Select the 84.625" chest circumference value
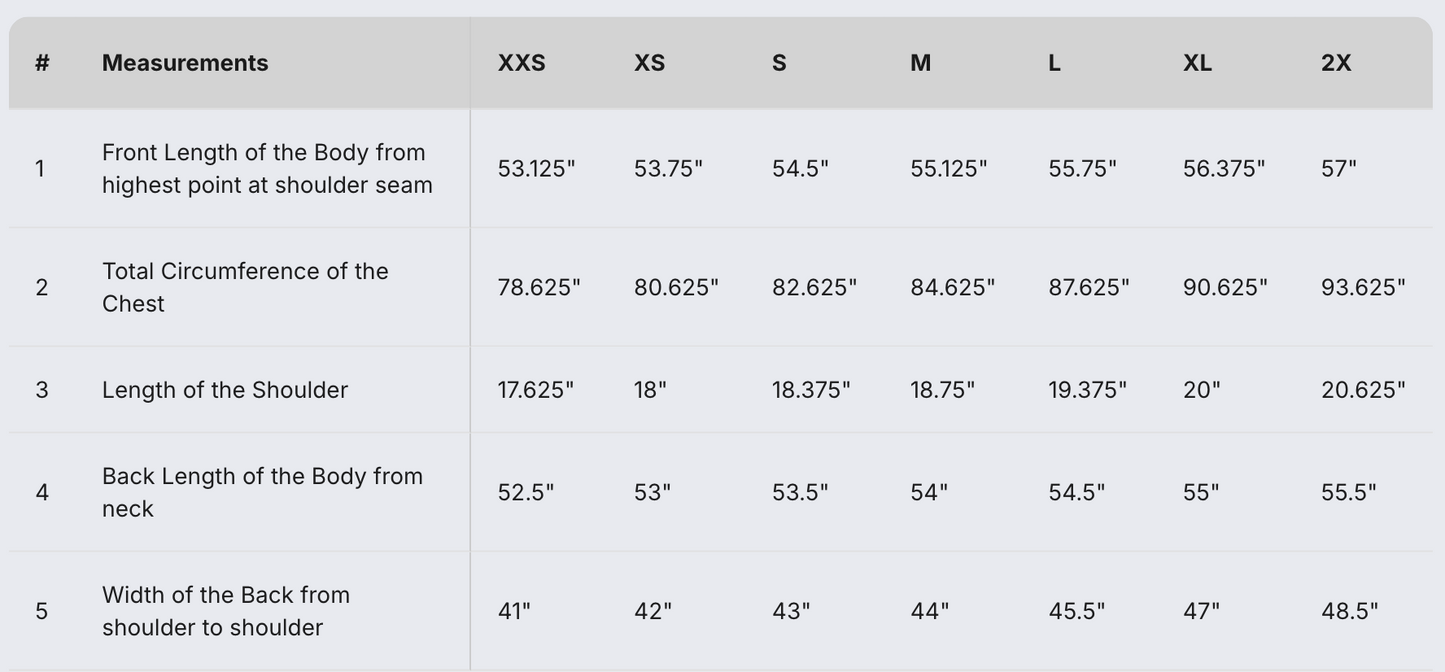Image resolution: width=1445 pixels, height=672 pixels. click(x=952, y=287)
